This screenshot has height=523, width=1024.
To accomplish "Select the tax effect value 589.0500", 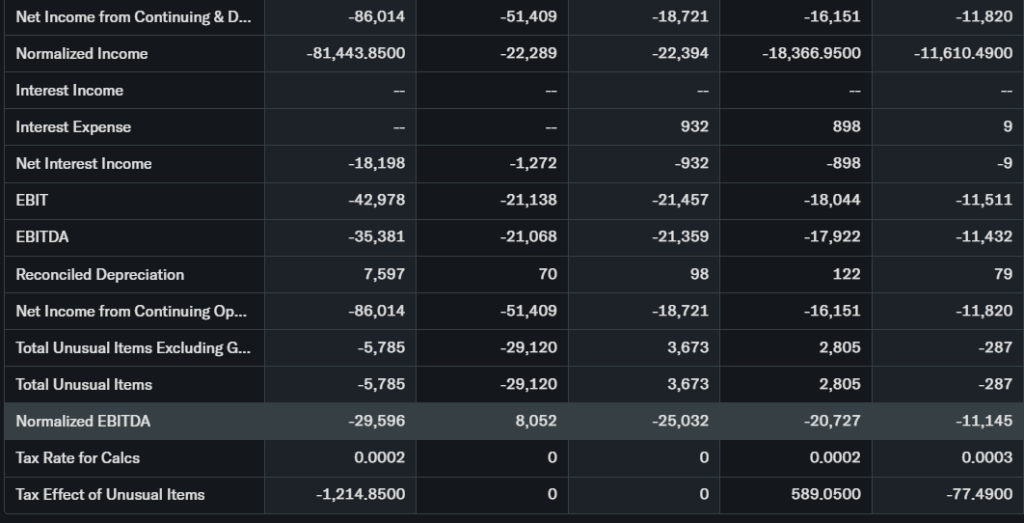I will pyautogui.click(x=825, y=494).
